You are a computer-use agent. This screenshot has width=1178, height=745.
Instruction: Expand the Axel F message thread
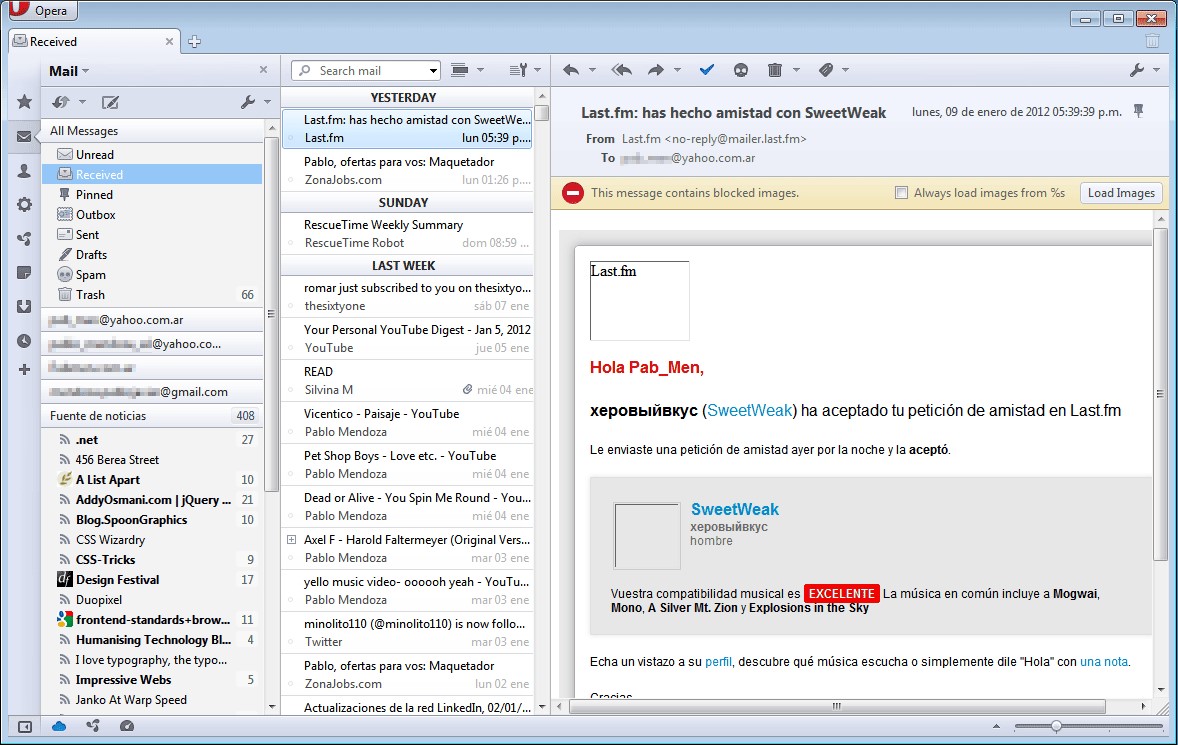click(x=292, y=539)
